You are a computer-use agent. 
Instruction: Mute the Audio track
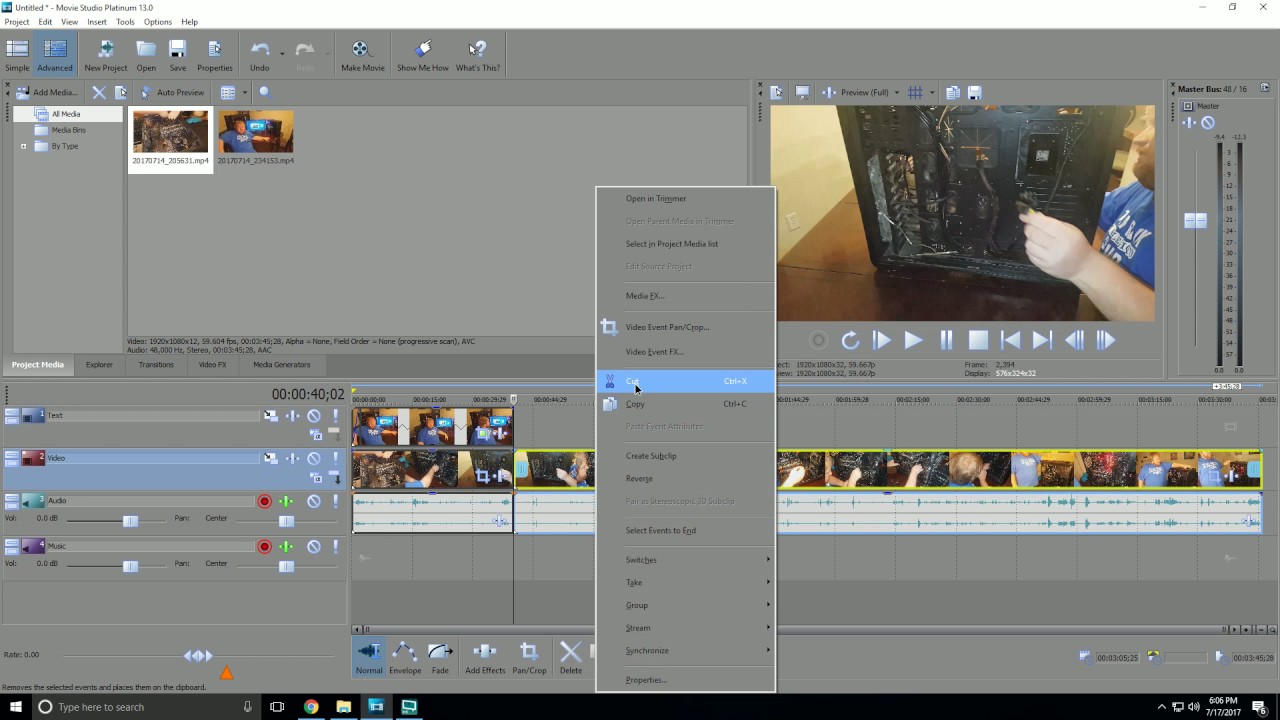pyautogui.click(x=314, y=501)
